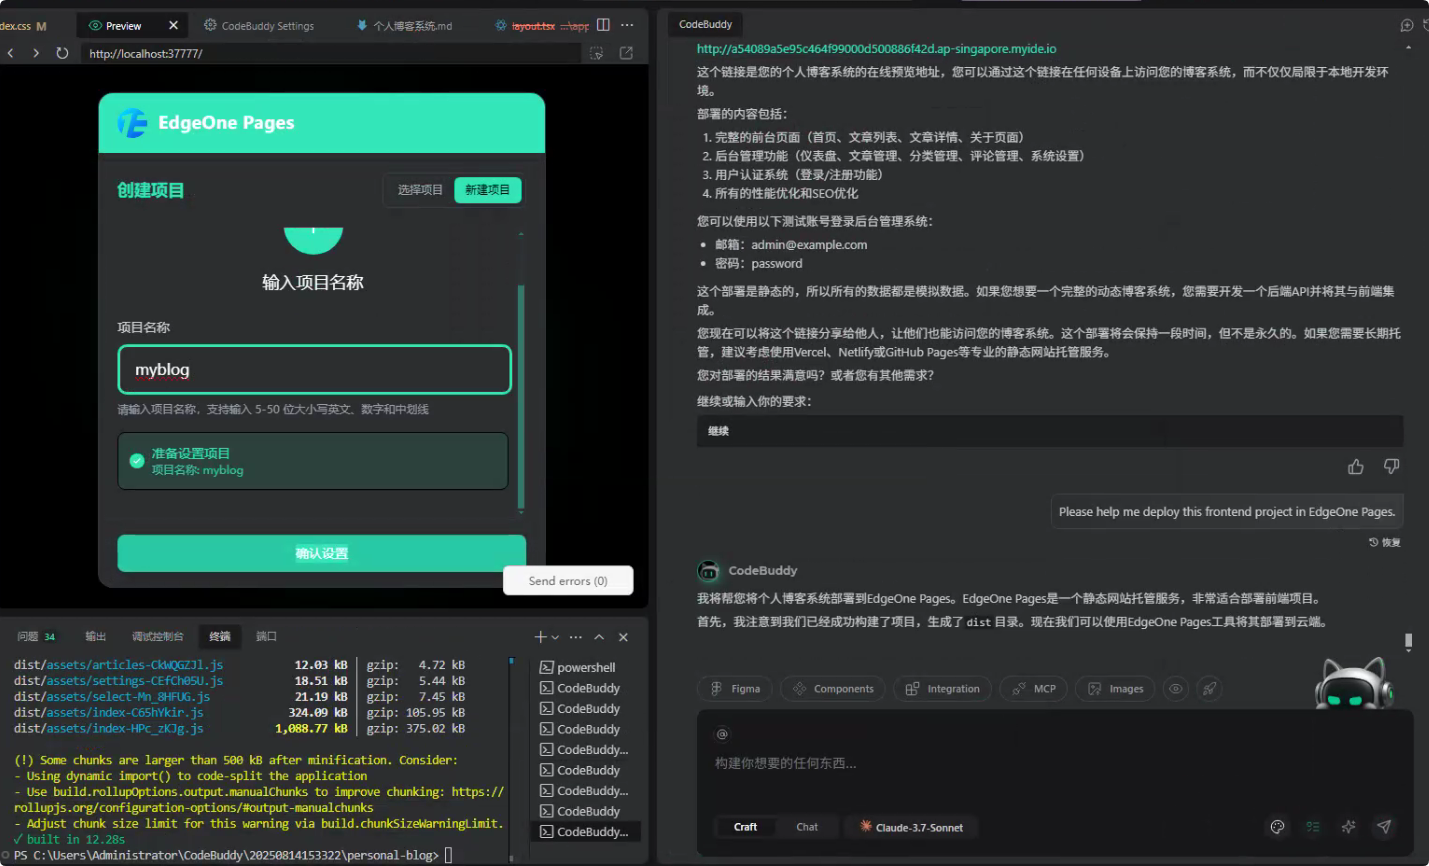Select the 新建项目 option
Viewport: 1429px width, 866px height.
tap(488, 190)
